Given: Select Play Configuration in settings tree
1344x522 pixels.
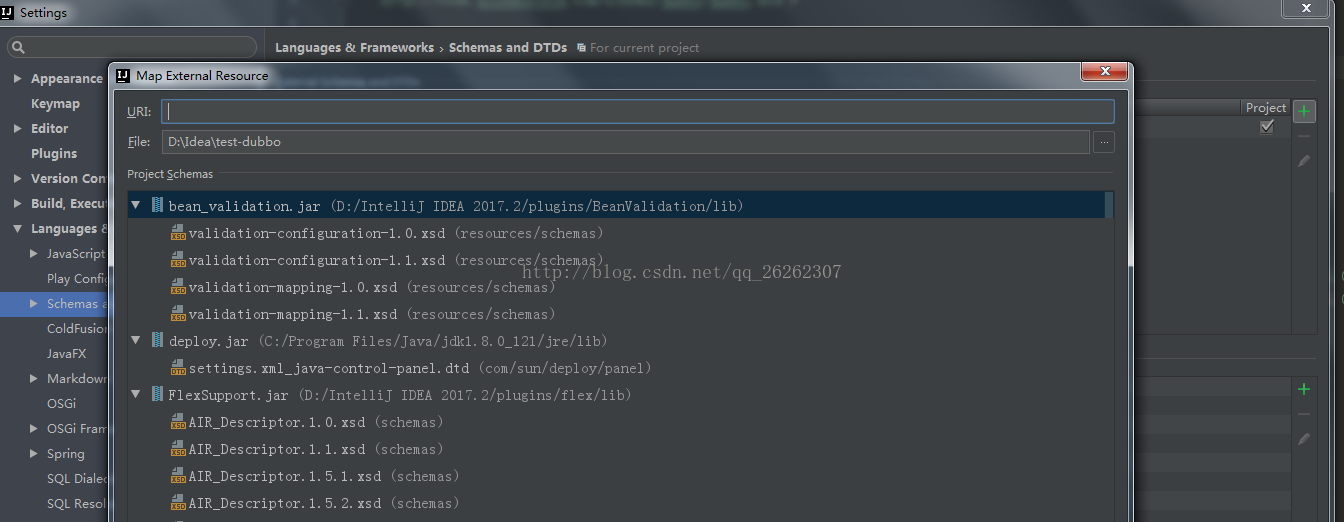Looking at the screenshot, I should coord(78,278).
